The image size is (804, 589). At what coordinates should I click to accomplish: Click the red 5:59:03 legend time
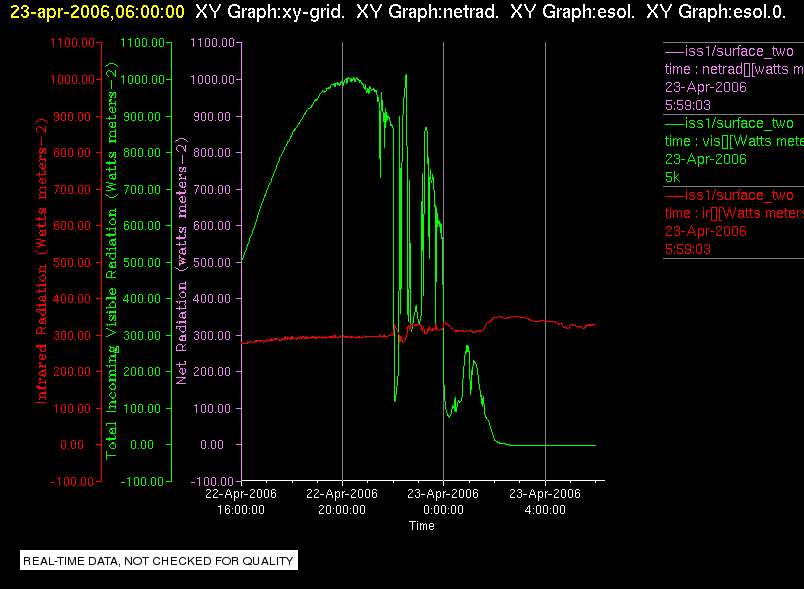pos(688,249)
